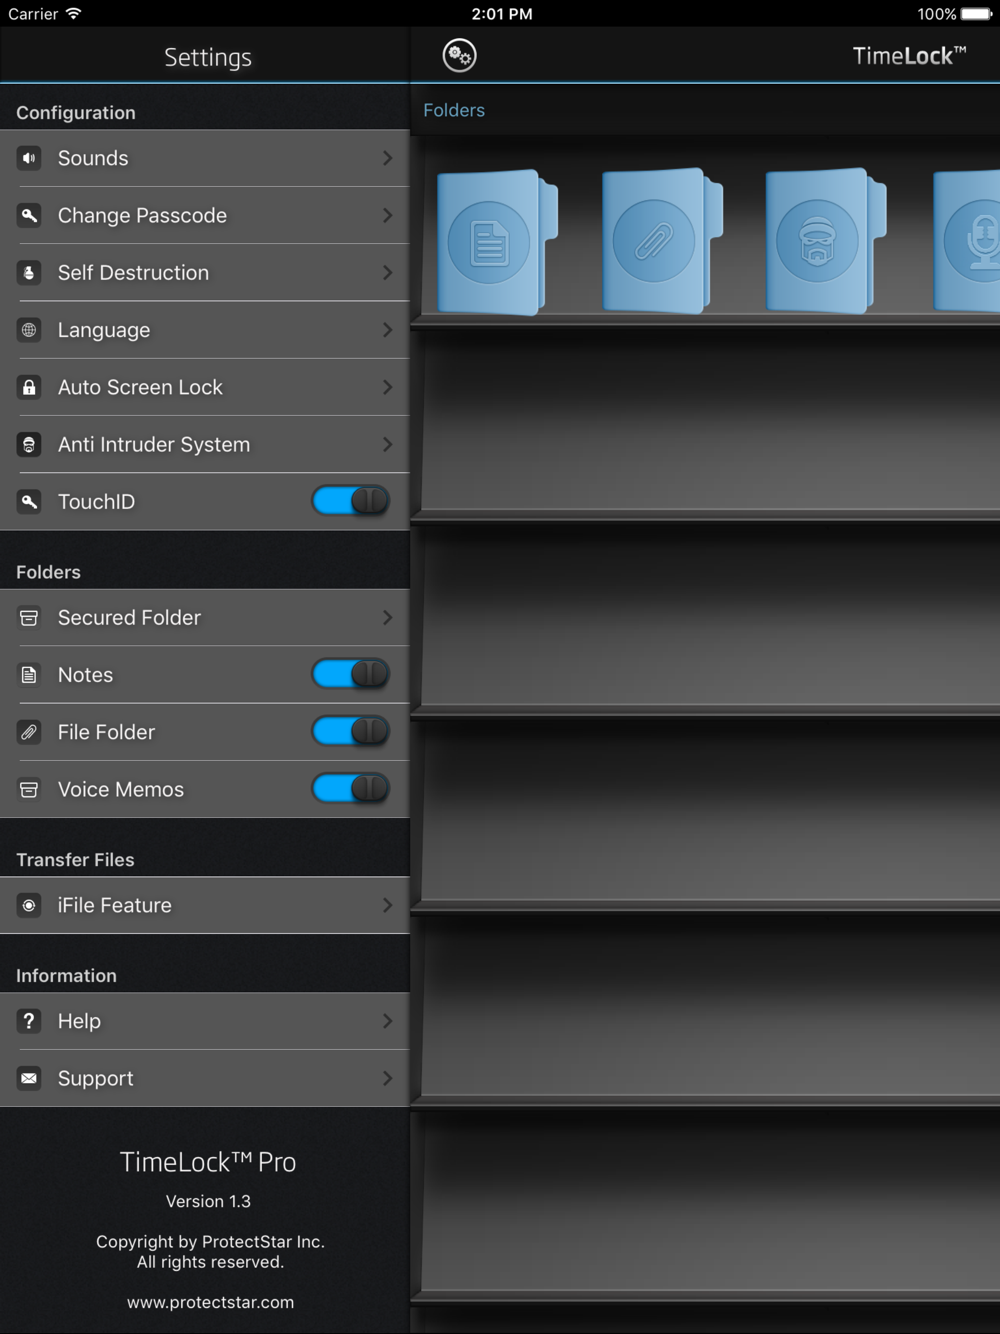Open the Support label
Image resolution: width=1000 pixels, height=1334 pixels.
tap(95, 1079)
